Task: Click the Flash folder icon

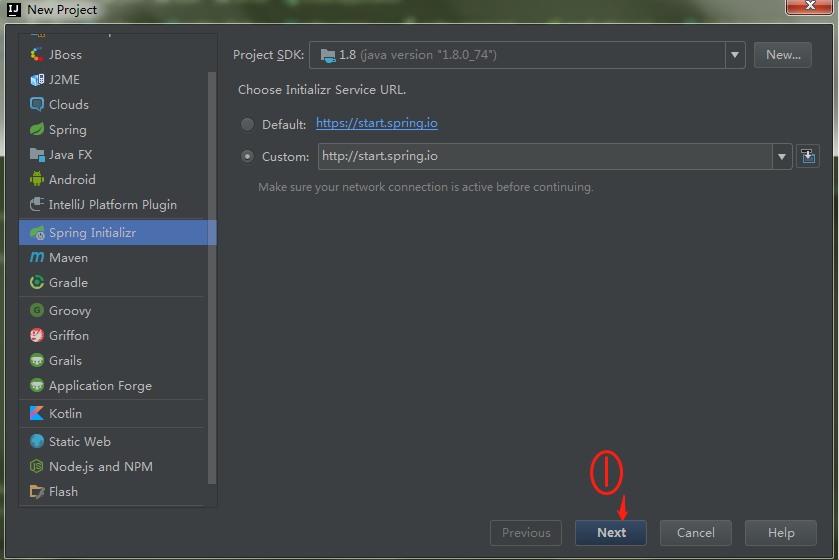Action: coord(36,492)
